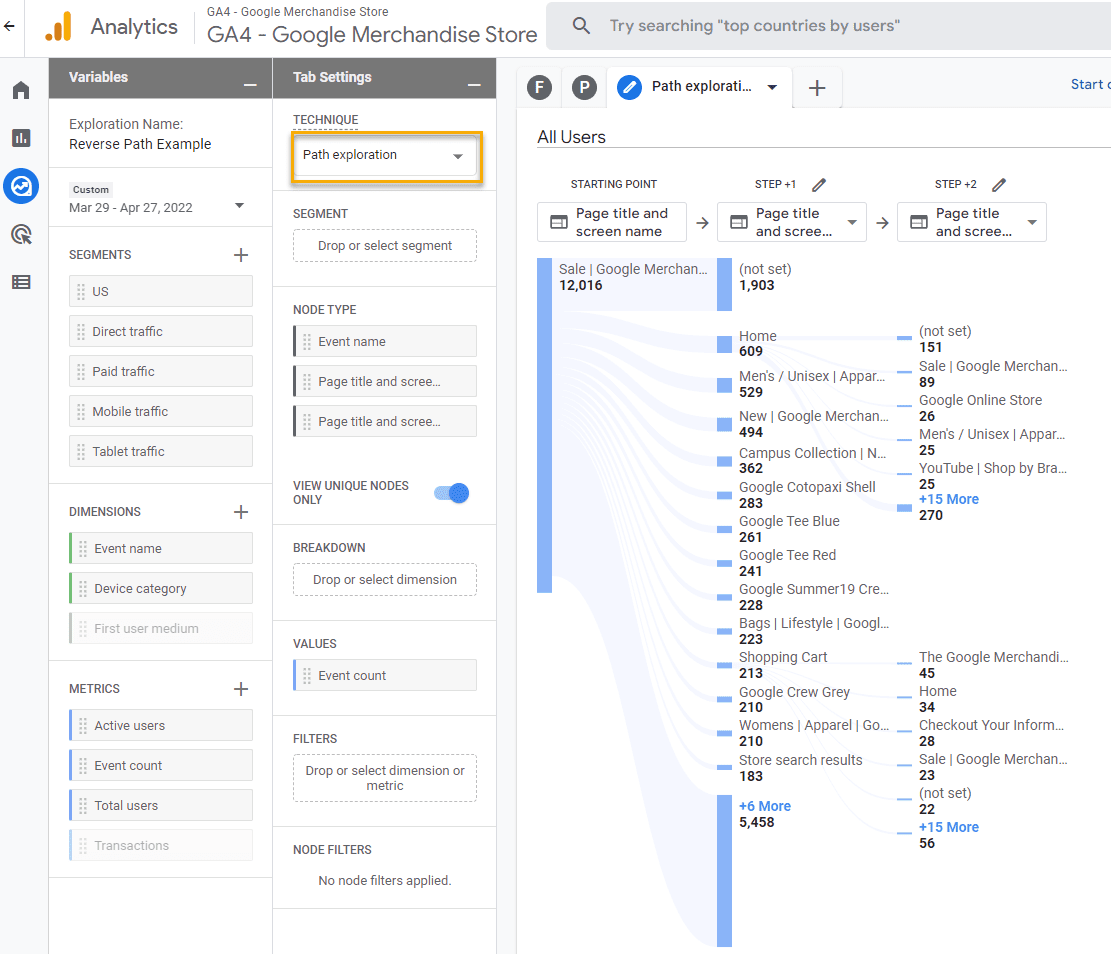Add a new dimension with plus

click(241, 512)
